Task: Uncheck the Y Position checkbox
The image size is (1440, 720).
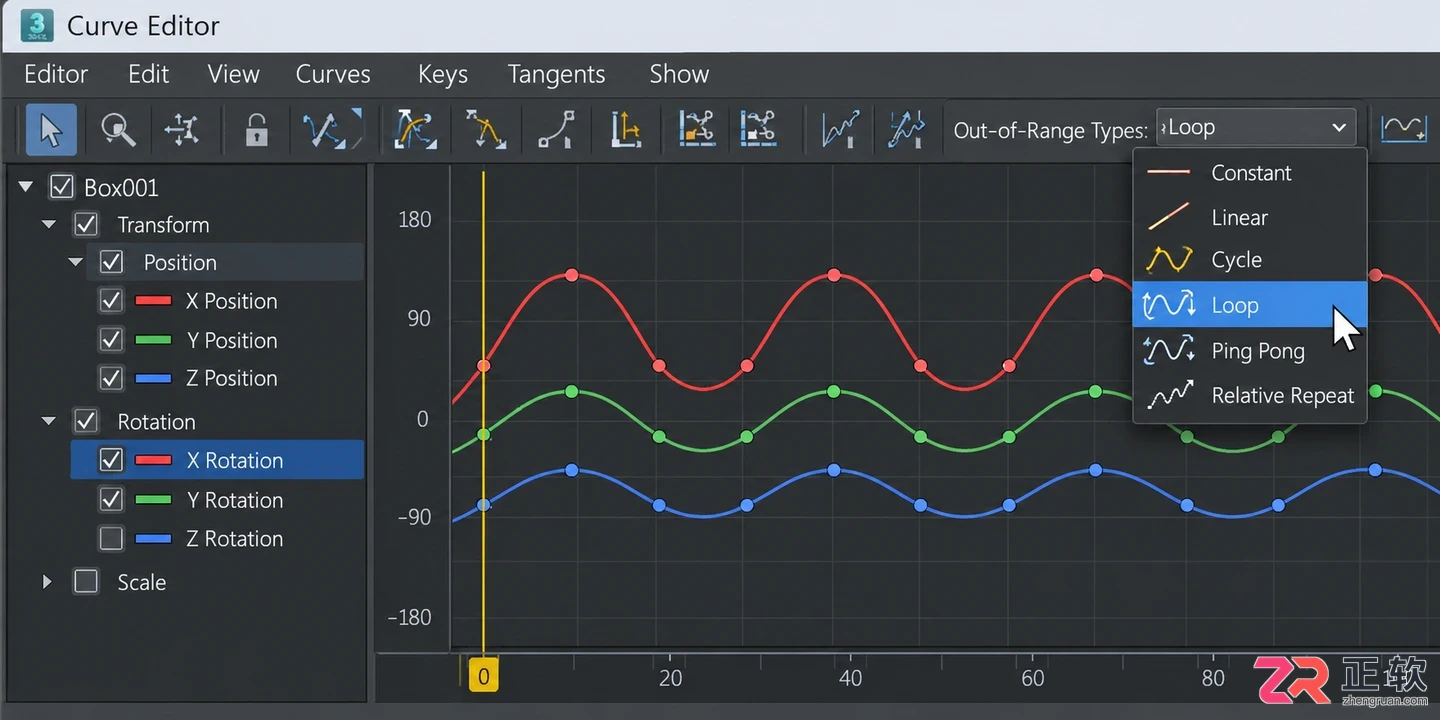Action: coord(111,340)
